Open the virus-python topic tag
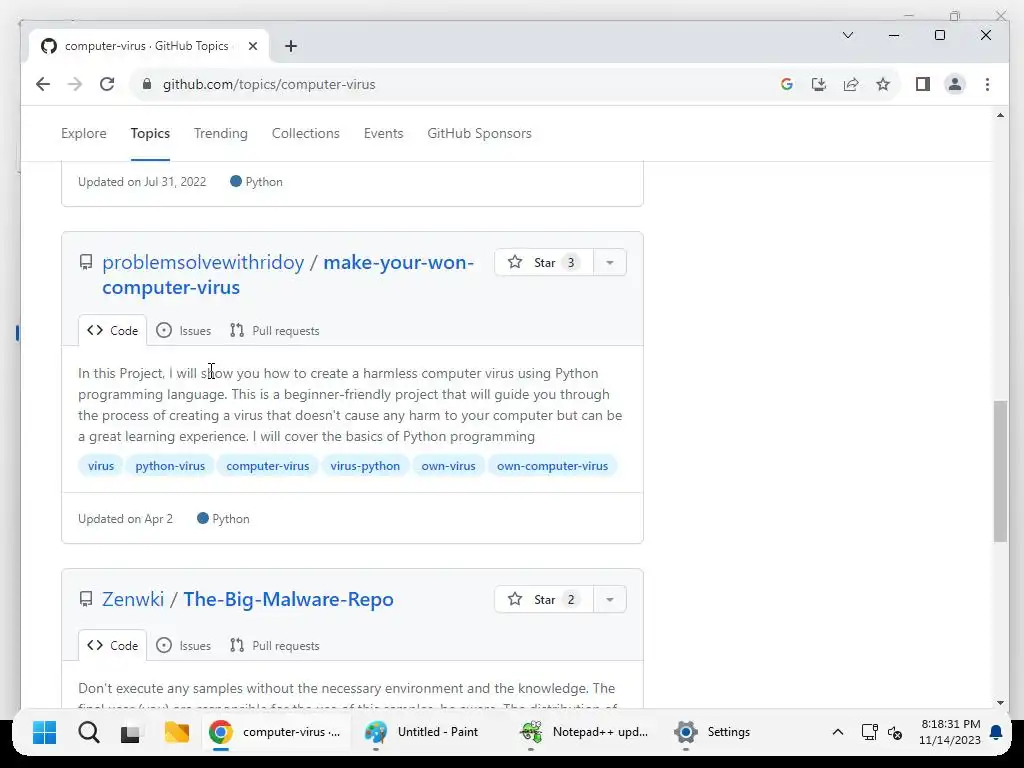This screenshot has width=1024, height=768. point(365,466)
